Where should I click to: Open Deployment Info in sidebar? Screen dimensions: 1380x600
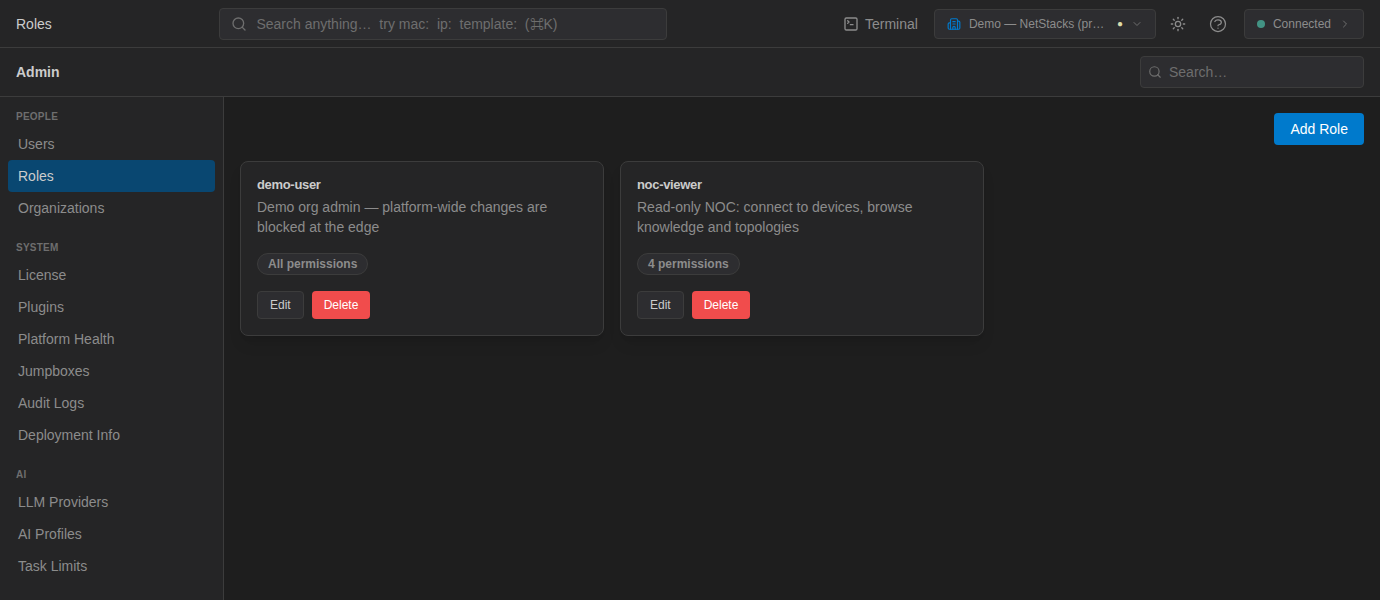coord(111,435)
